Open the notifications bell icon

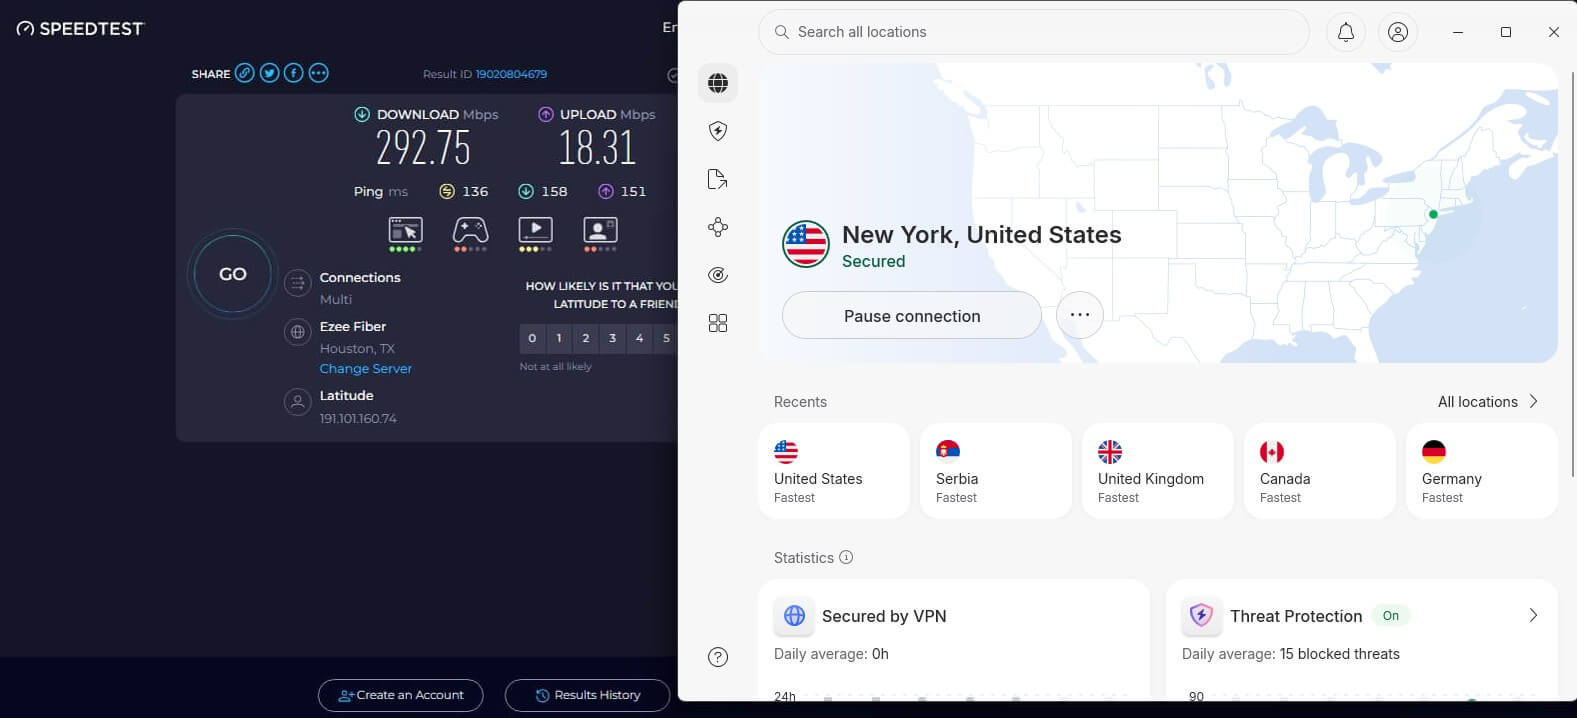tap(1346, 32)
